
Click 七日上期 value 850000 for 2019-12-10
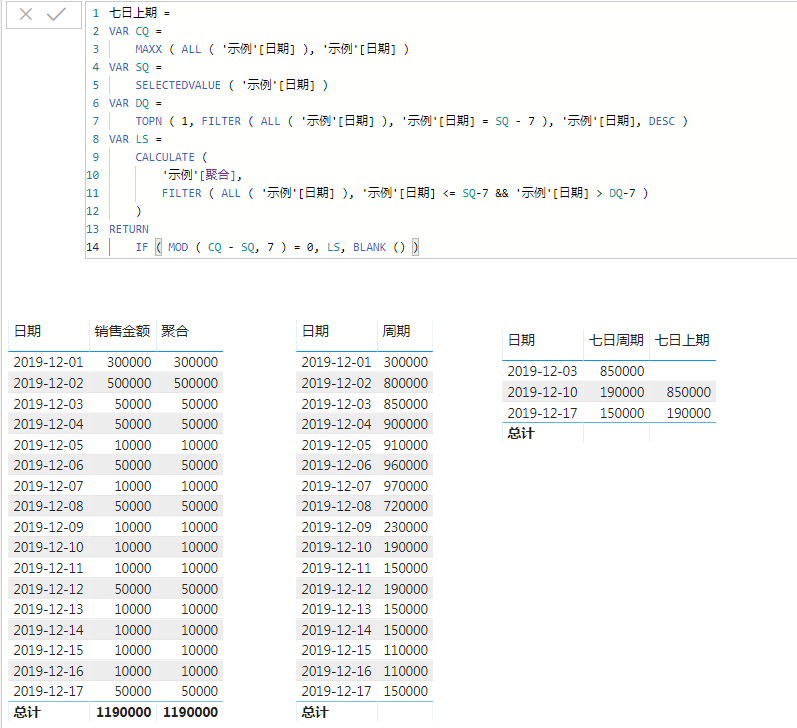point(688,392)
